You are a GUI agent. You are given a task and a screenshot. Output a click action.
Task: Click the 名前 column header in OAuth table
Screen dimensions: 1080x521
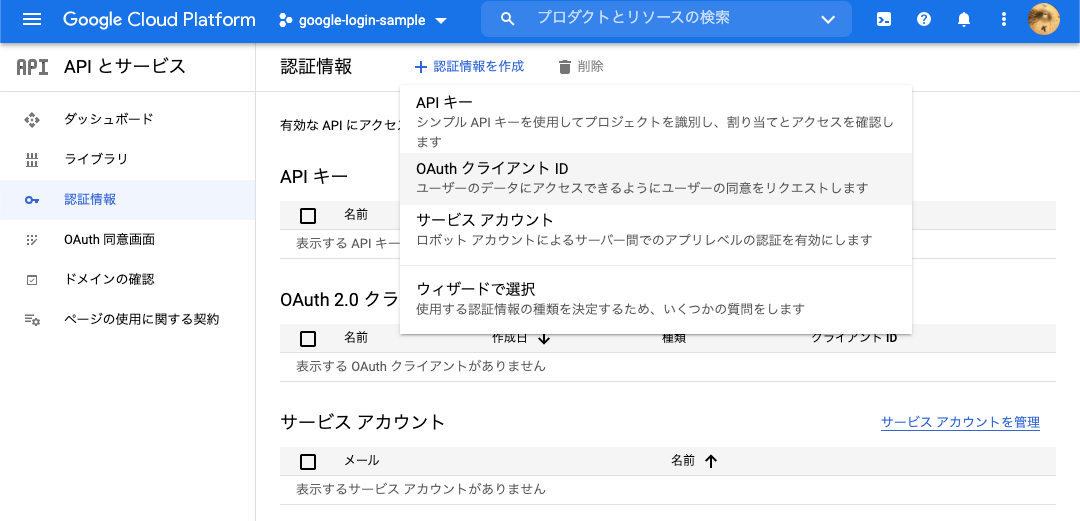point(356,338)
